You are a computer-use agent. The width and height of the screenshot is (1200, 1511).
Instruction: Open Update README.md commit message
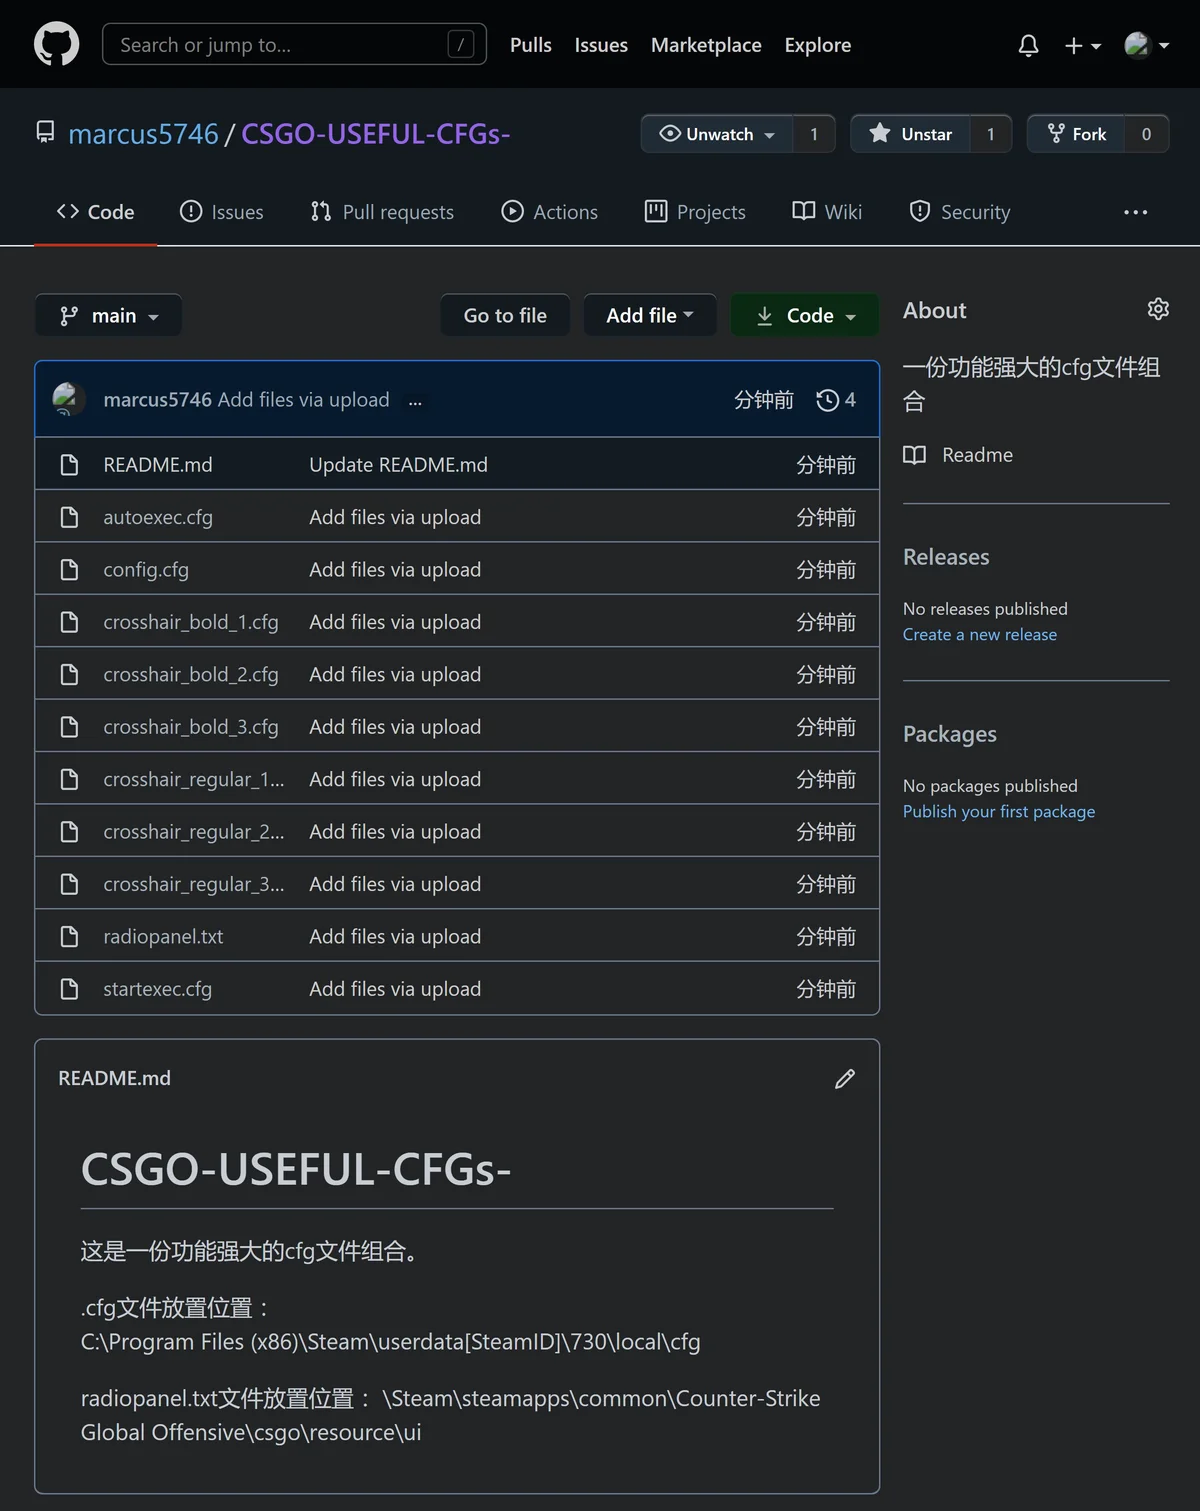[x=398, y=465]
